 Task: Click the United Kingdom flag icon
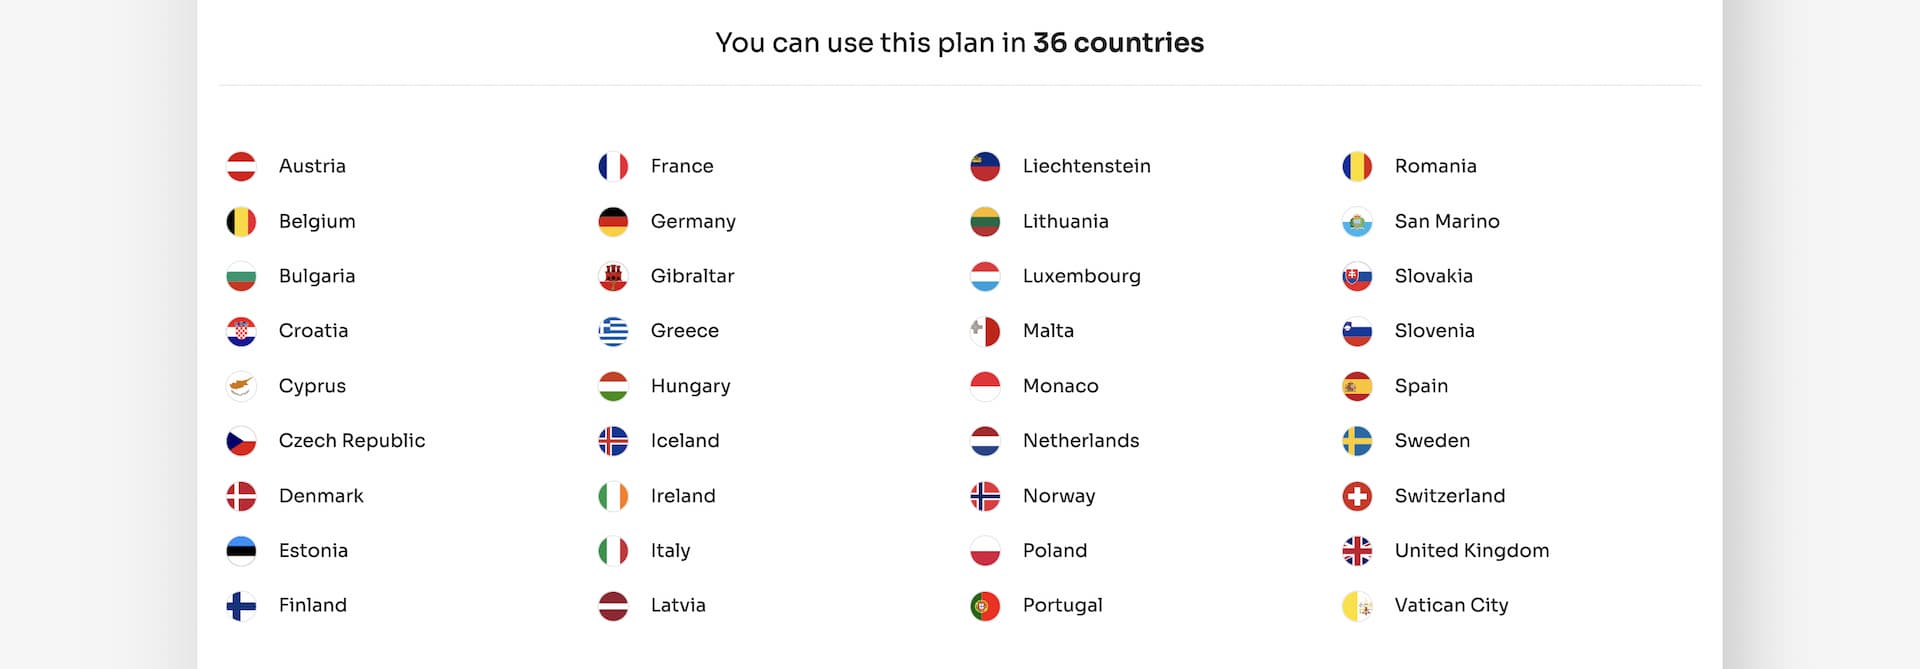coord(1357,551)
